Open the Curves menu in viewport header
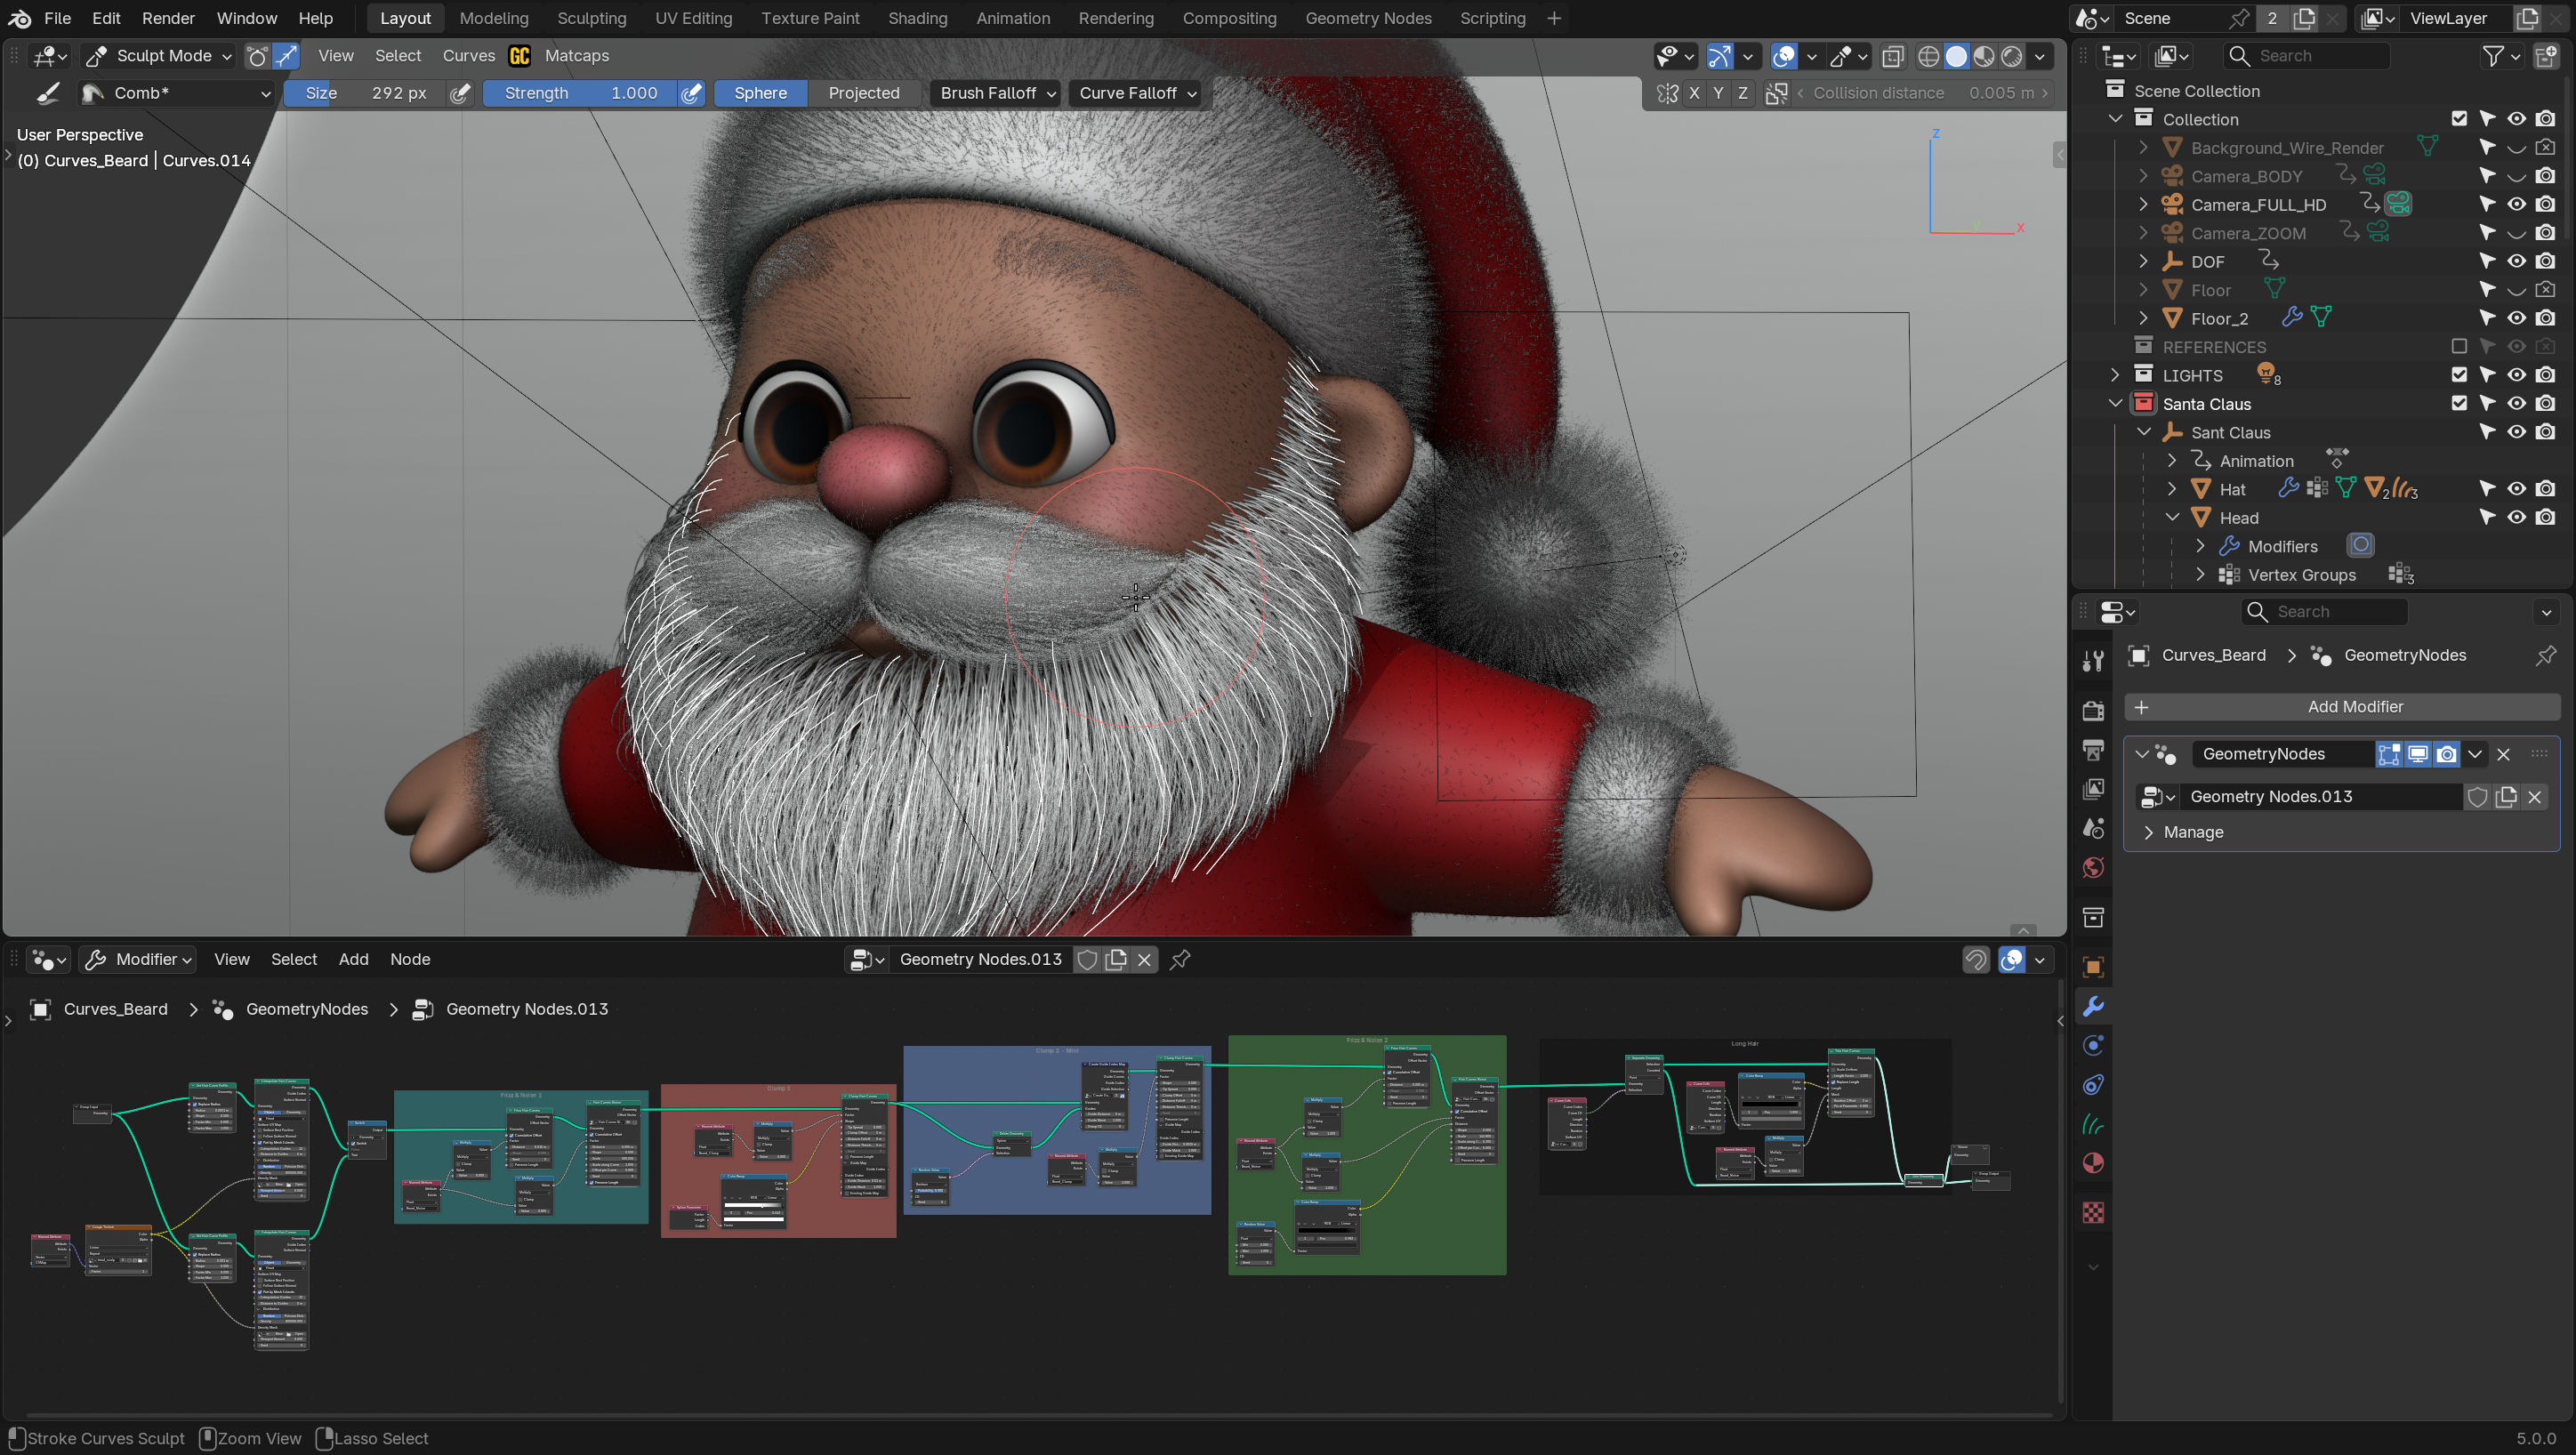This screenshot has height=1455, width=2576. tap(468, 56)
